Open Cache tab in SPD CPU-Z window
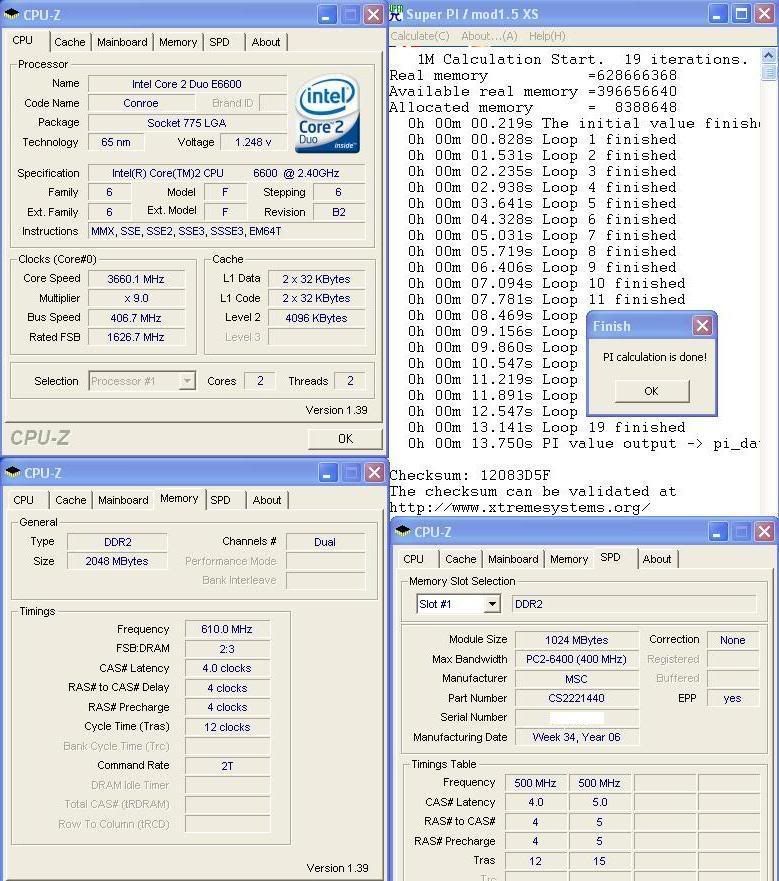779x881 pixels. tap(460, 559)
